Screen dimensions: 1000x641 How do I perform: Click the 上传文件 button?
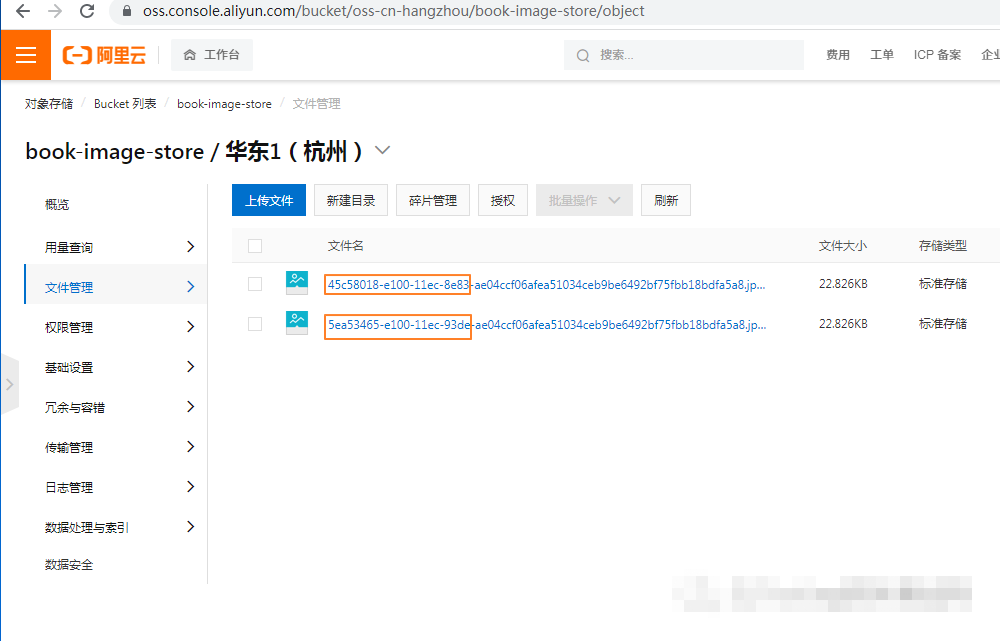[268, 200]
